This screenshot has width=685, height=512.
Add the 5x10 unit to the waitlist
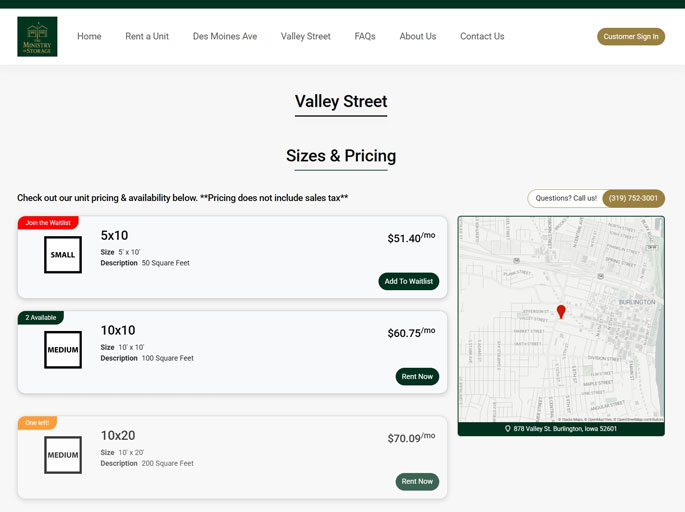click(408, 282)
